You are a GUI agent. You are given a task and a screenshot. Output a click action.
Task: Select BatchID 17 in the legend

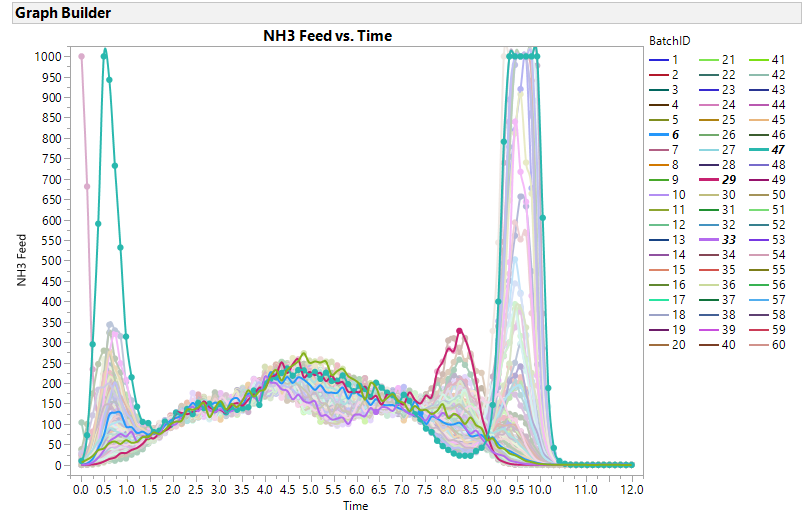(667, 300)
